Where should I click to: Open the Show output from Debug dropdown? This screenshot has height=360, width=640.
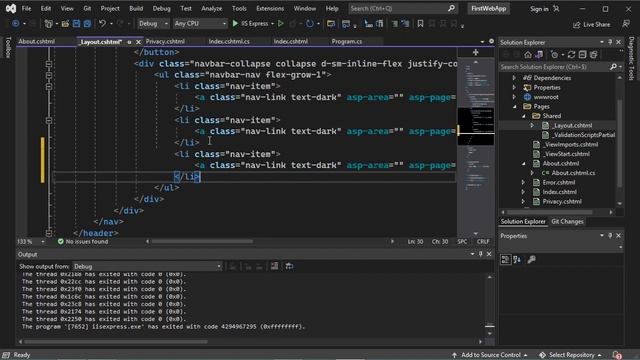tap(147, 266)
